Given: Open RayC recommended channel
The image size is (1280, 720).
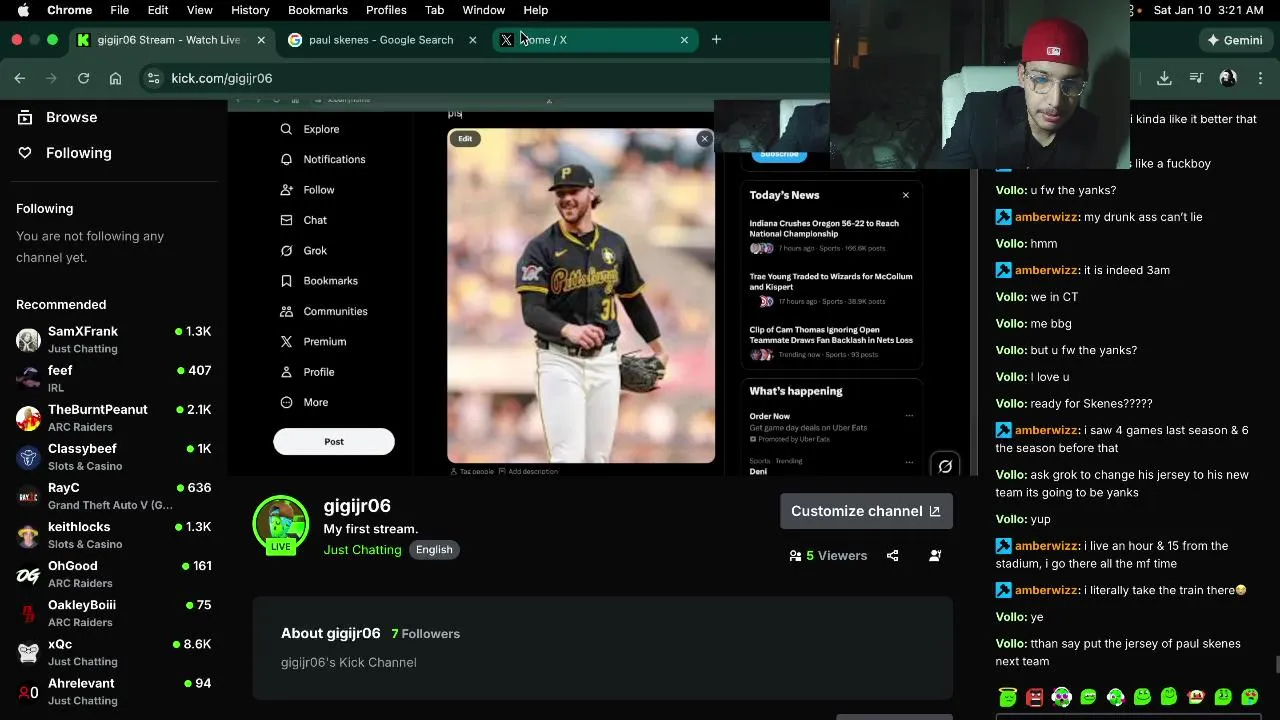Looking at the screenshot, I should pyautogui.click(x=114, y=496).
